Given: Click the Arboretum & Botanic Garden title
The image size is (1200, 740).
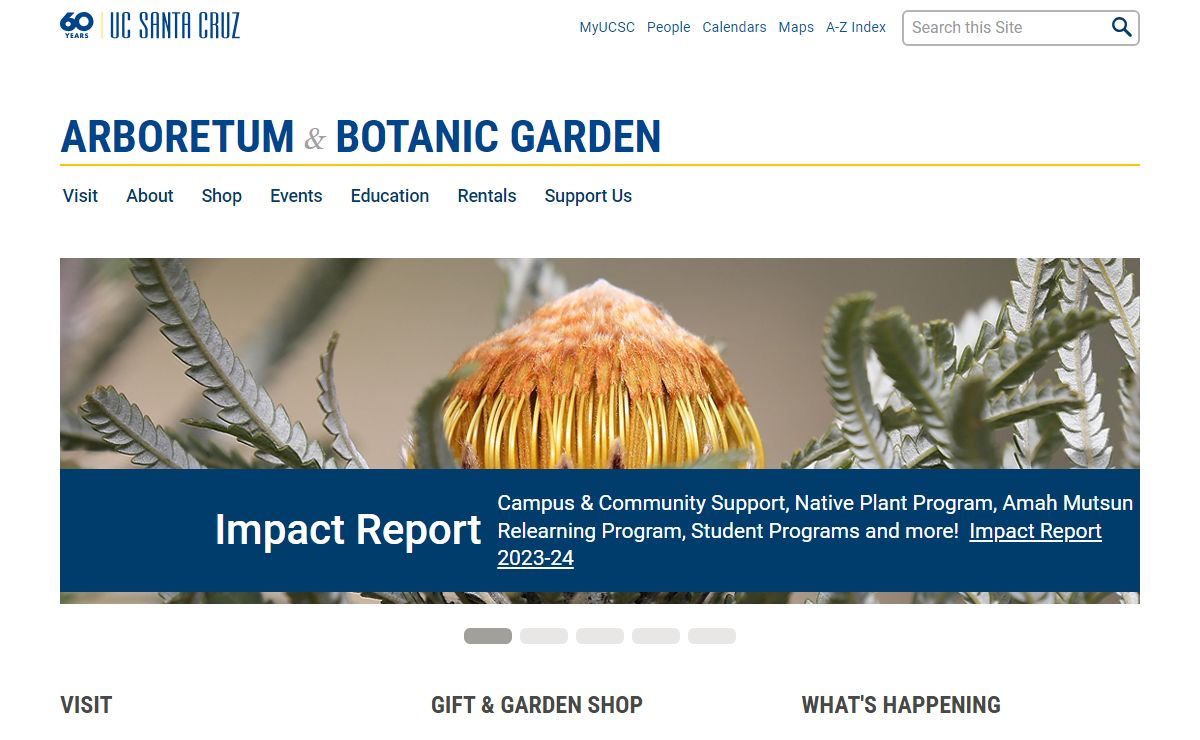Looking at the screenshot, I should (x=361, y=137).
